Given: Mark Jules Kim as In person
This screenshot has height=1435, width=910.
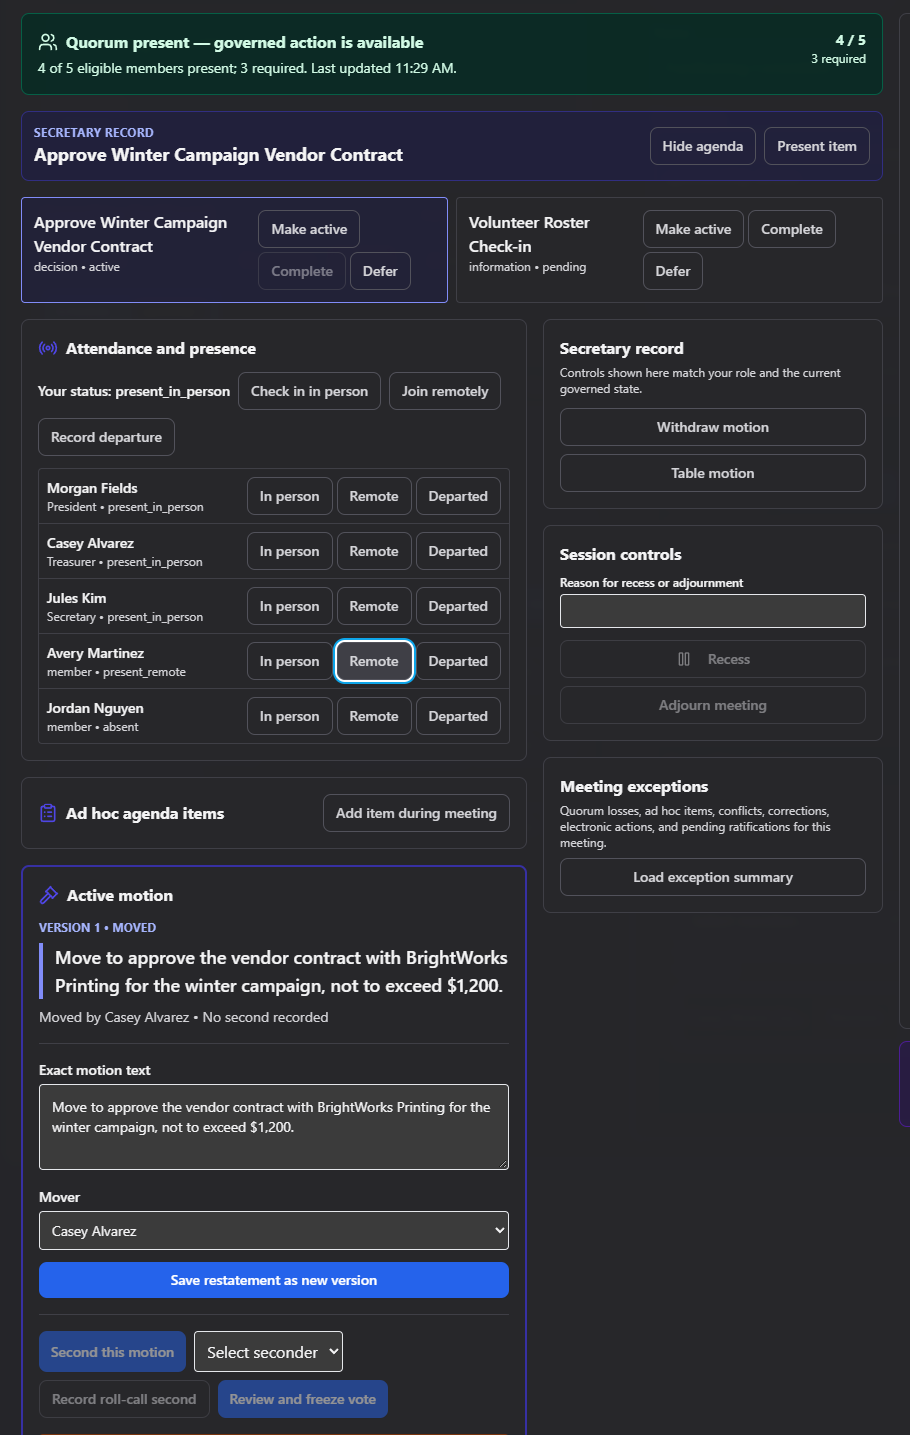Looking at the screenshot, I should (x=290, y=606).
